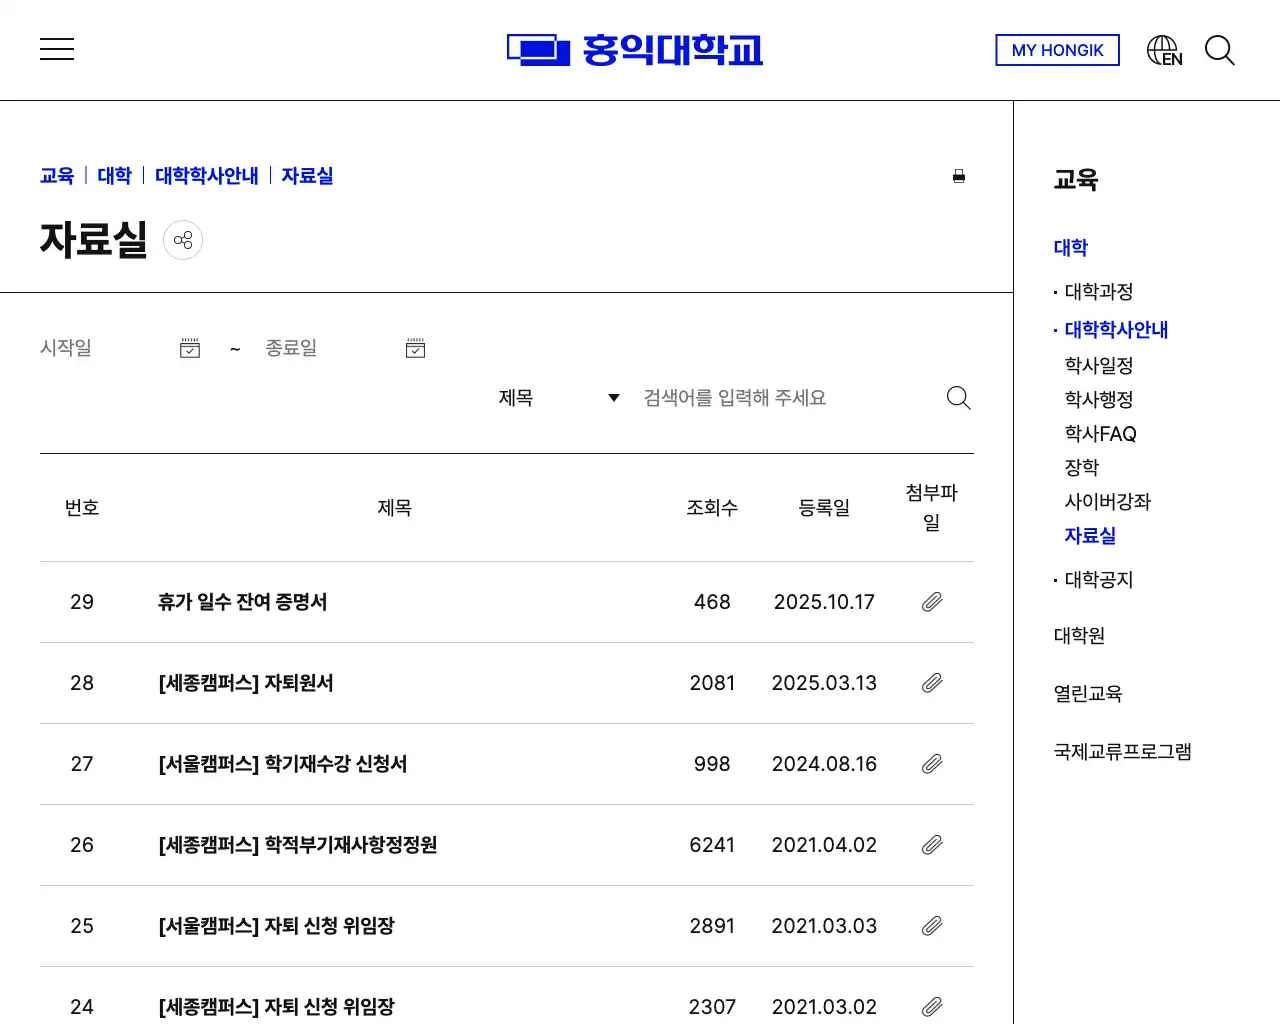
Task: Download attachment for 휴가 일수 잔여 증명서
Action: [x=932, y=601]
